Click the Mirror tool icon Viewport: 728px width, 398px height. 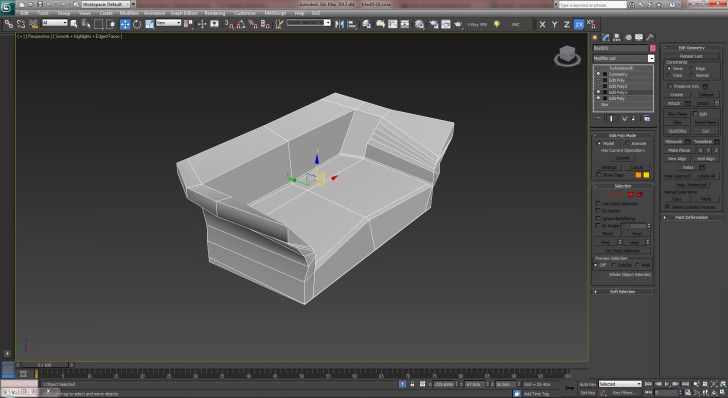point(340,24)
